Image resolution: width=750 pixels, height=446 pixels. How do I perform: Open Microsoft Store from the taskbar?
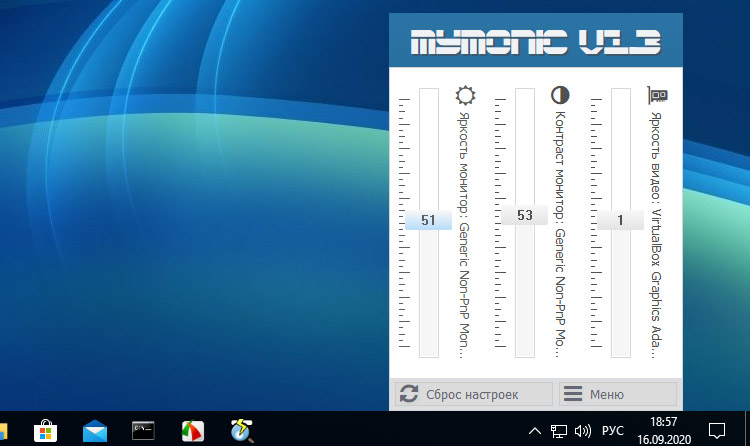(45, 431)
